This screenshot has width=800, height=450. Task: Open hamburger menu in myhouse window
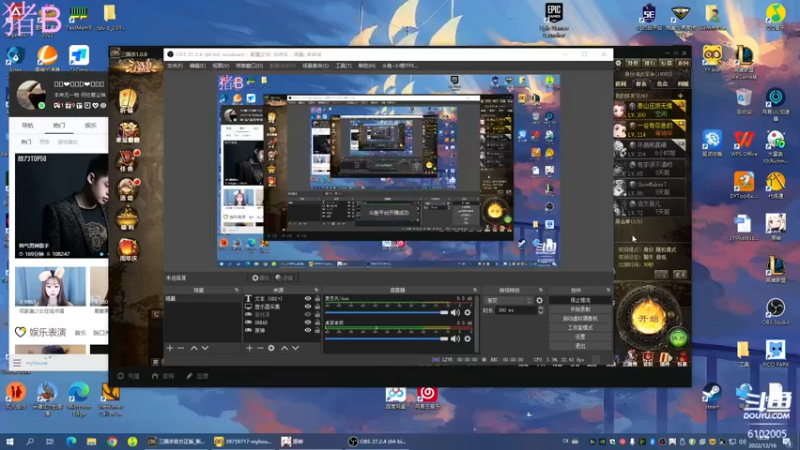pos(17,363)
